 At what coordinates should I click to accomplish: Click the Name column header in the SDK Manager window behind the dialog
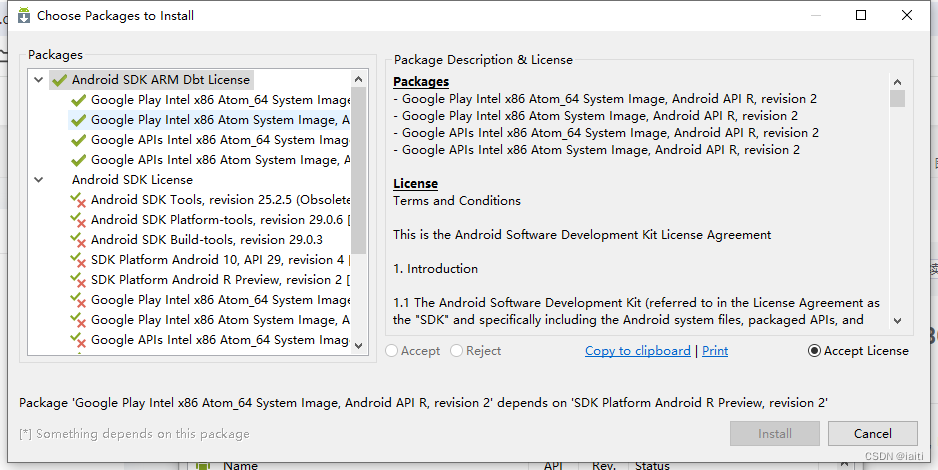240,465
